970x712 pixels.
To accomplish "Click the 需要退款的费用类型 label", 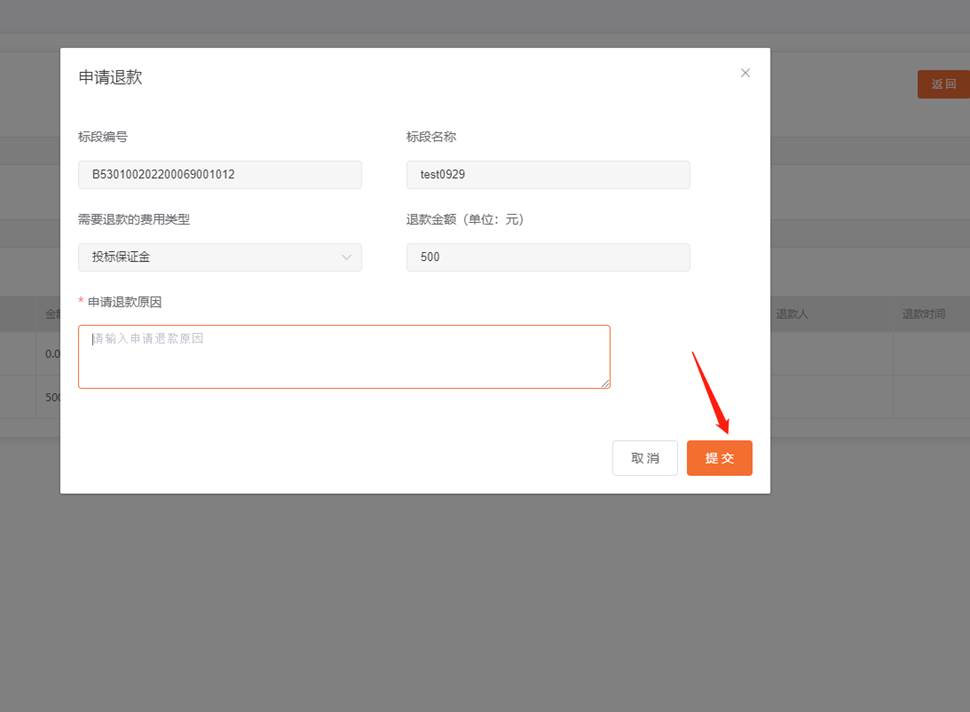I will pyautogui.click(x=134, y=220).
